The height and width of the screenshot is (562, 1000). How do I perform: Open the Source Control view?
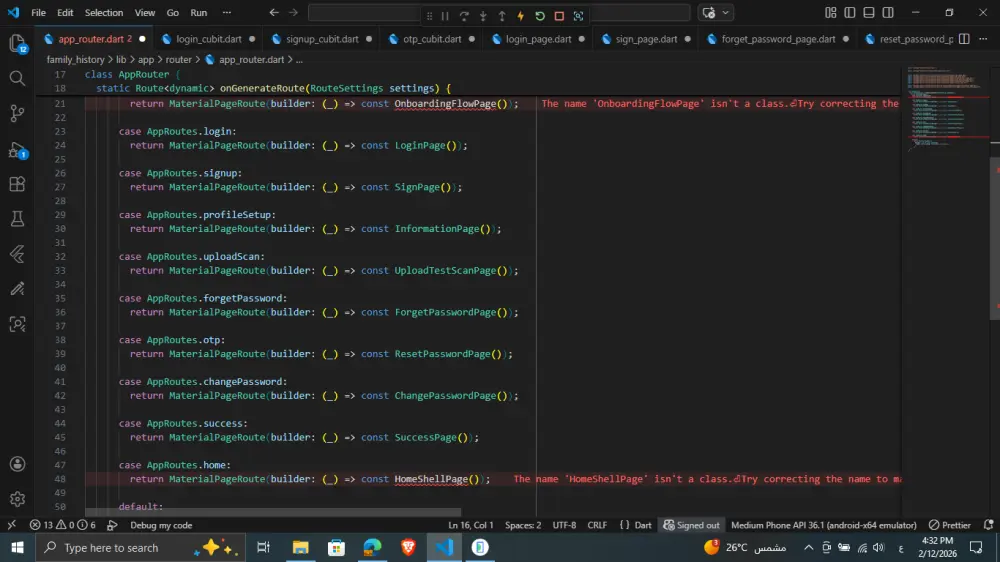17,114
